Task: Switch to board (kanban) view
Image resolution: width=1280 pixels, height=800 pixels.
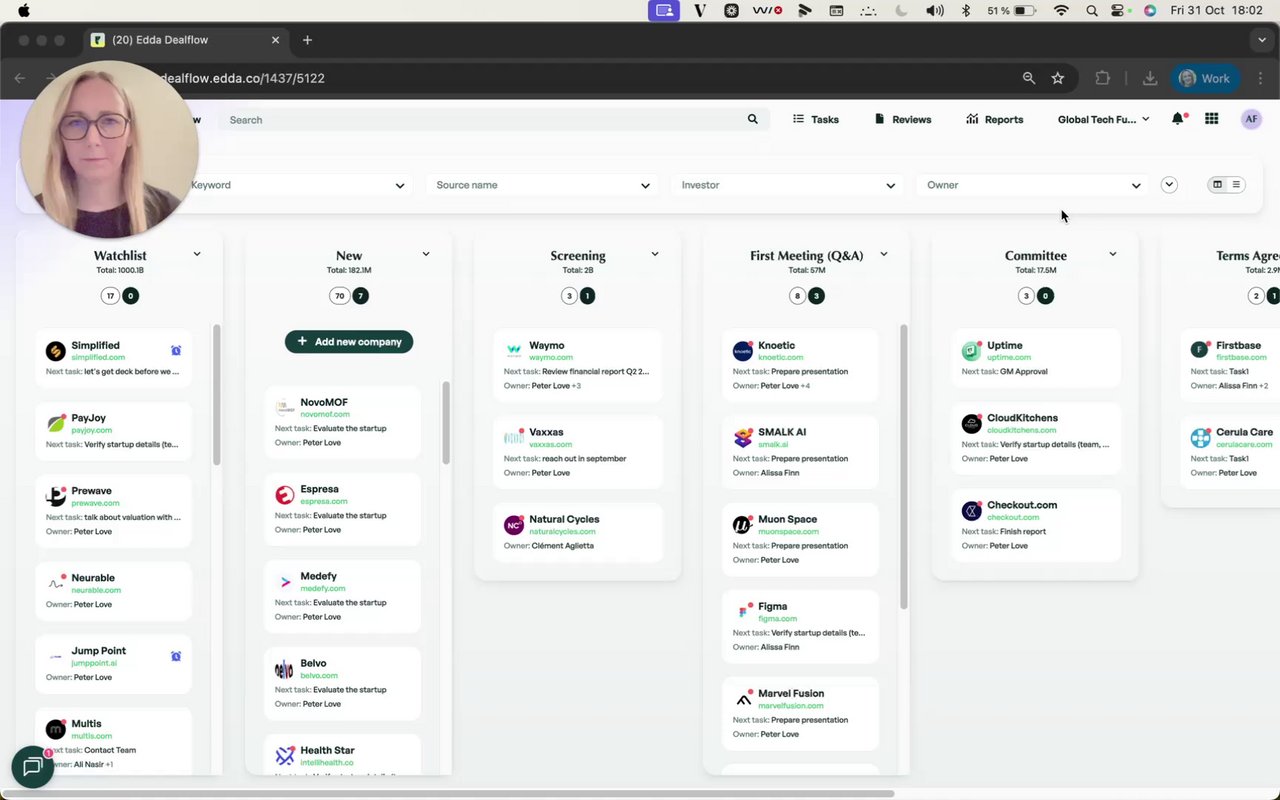Action: 1217,185
